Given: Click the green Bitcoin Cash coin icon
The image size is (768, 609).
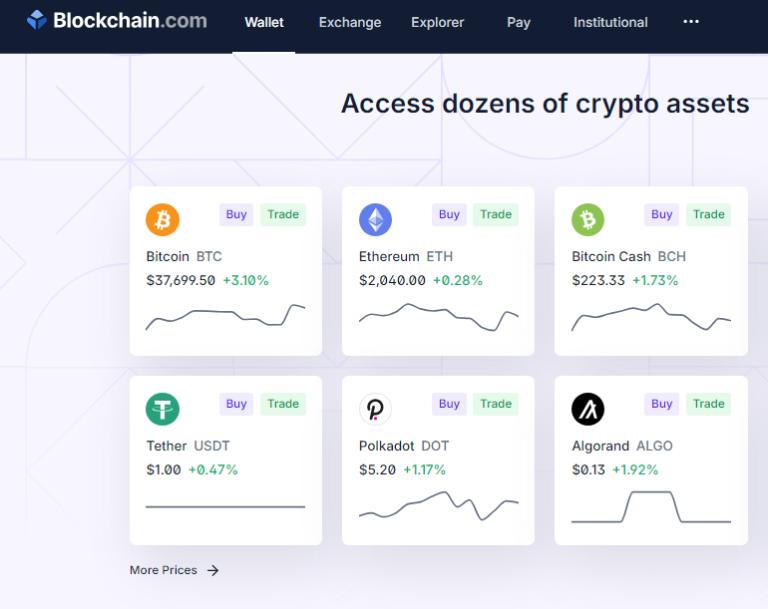Looking at the screenshot, I should pyautogui.click(x=588, y=219).
